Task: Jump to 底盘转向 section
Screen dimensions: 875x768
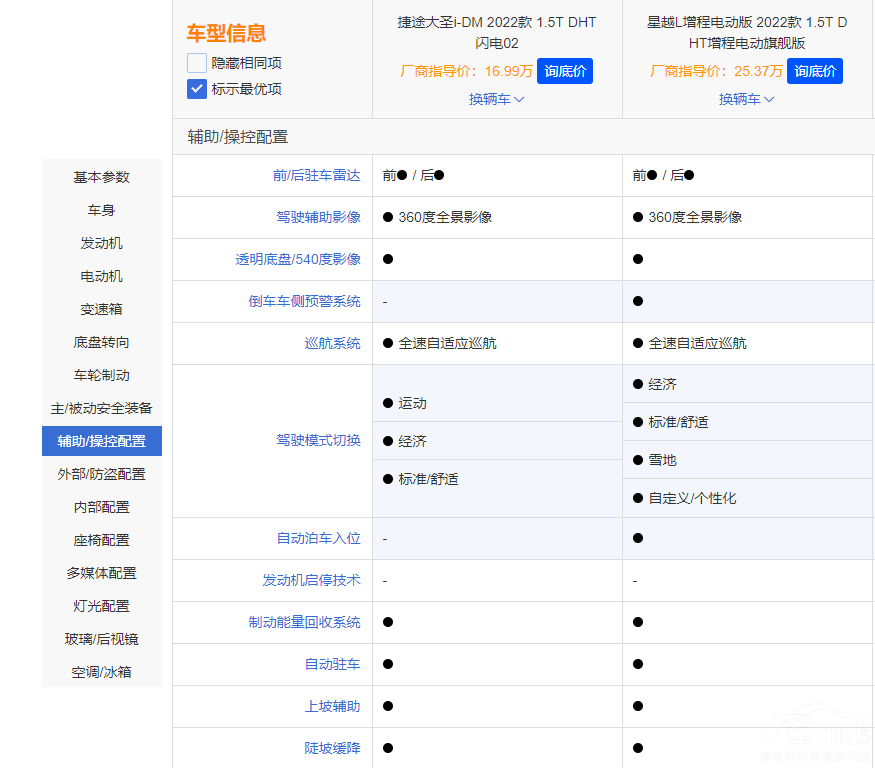Action: tap(101, 342)
